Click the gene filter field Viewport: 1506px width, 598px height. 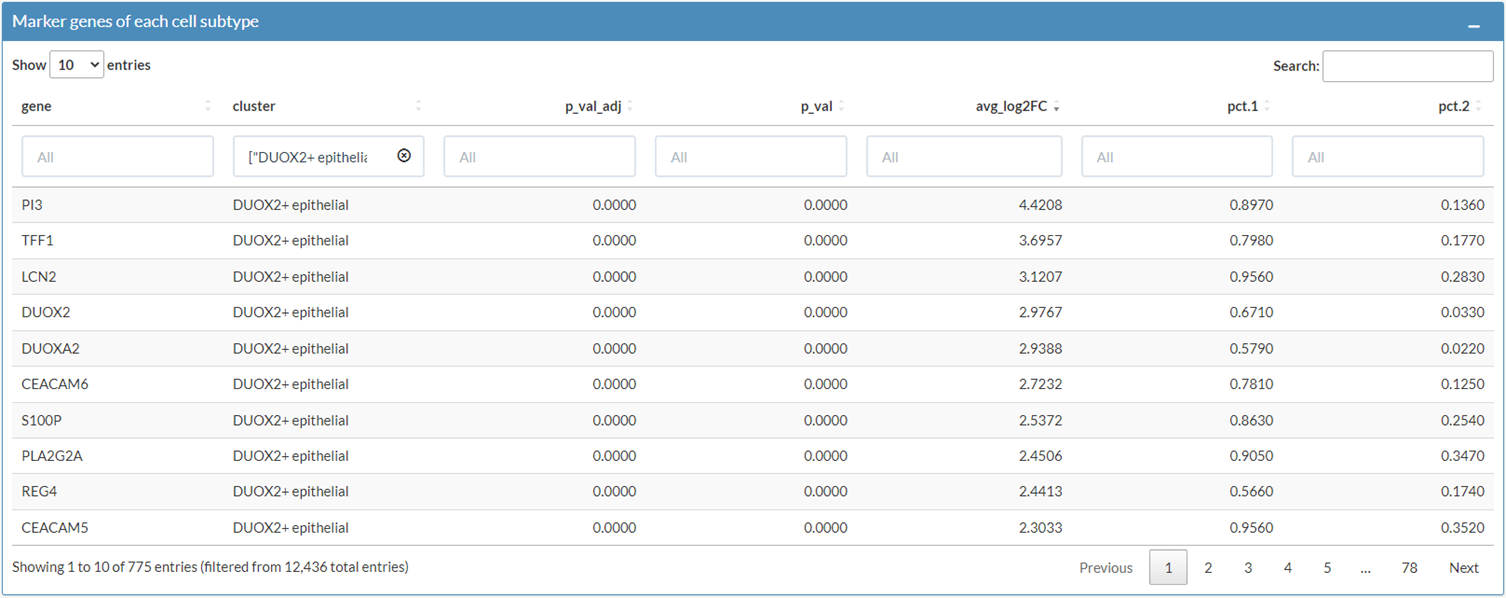(x=117, y=157)
